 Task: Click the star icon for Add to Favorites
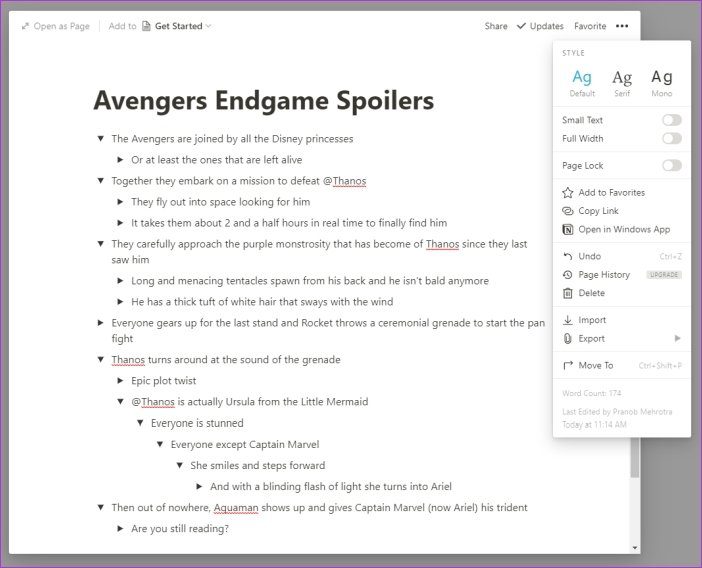click(x=568, y=192)
